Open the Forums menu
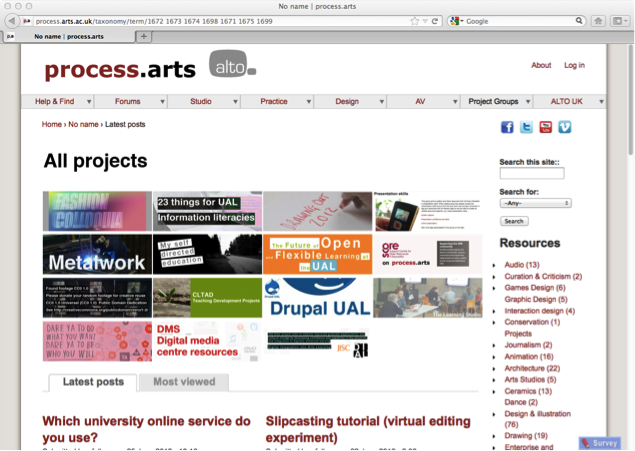 [x=130, y=101]
